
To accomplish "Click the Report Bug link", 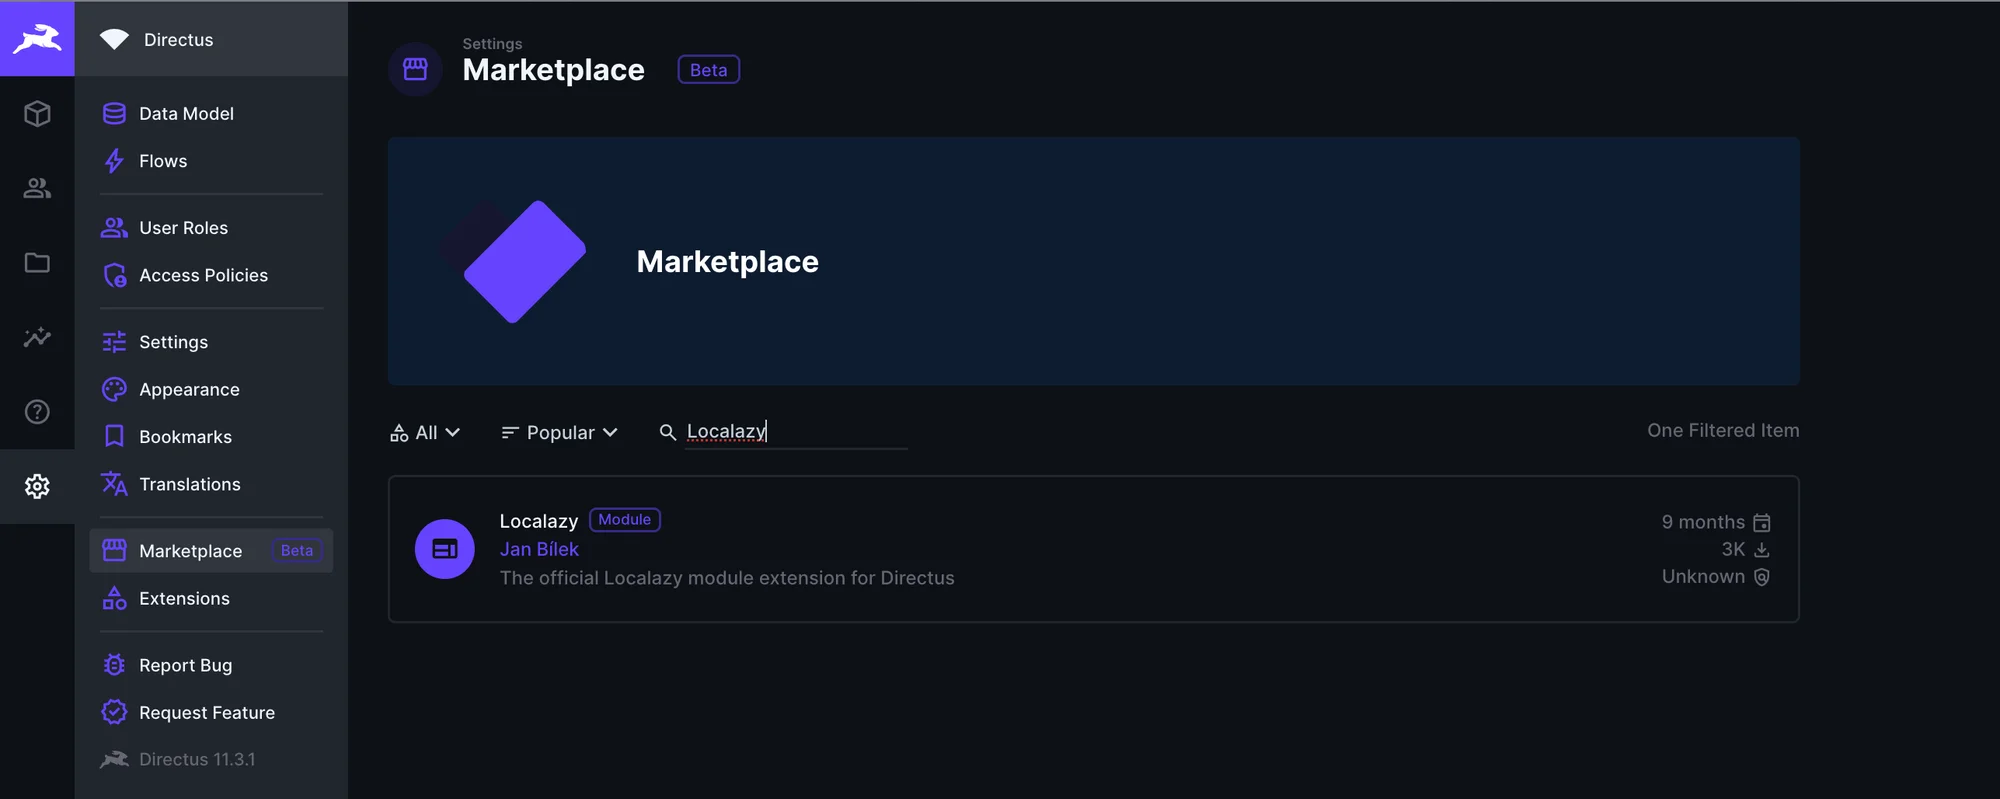I will (x=185, y=666).
